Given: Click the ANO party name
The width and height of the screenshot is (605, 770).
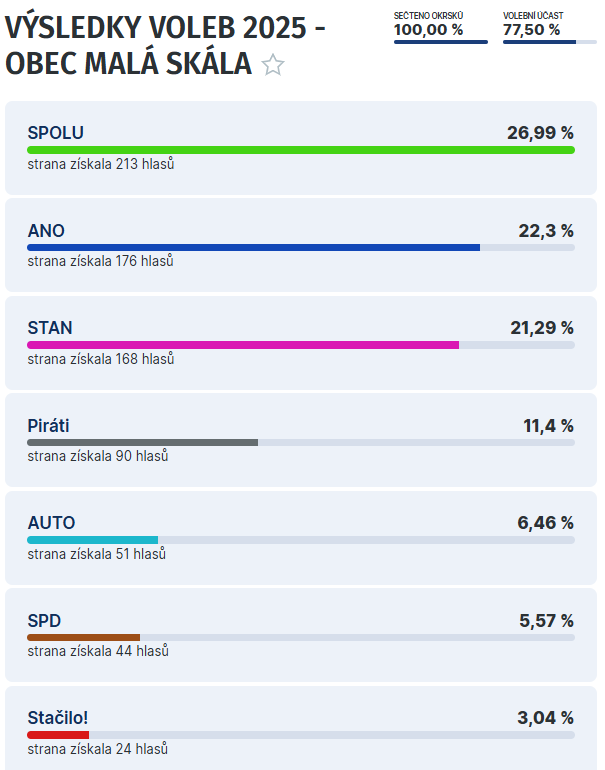Looking at the screenshot, I should [x=46, y=231].
